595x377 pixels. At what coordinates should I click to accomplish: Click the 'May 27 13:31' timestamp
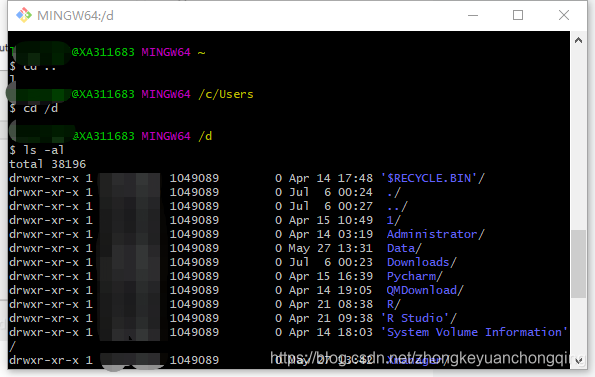coord(331,248)
